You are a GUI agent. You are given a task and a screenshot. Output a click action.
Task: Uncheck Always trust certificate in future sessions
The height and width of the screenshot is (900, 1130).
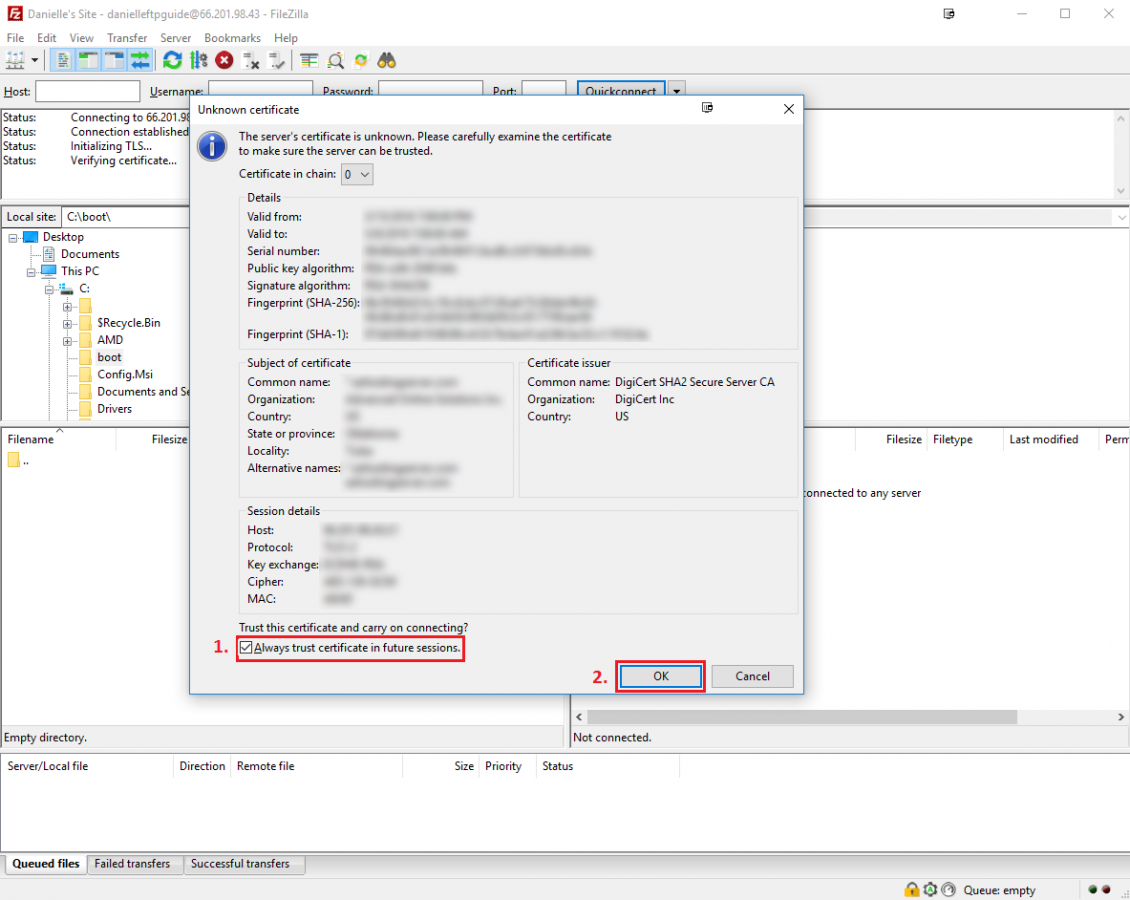tap(247, 648)
